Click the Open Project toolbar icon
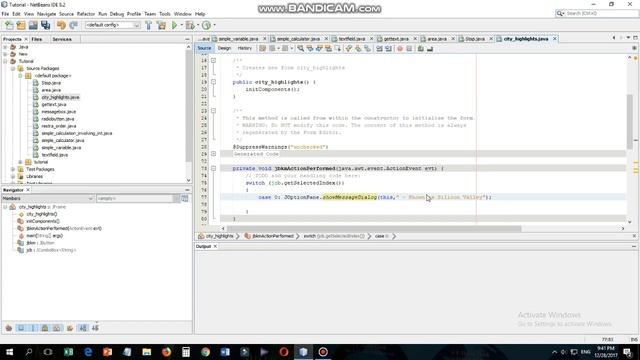The width and height of the screenshot is (640, 360). pyautogui.click(x=33, y=25)
